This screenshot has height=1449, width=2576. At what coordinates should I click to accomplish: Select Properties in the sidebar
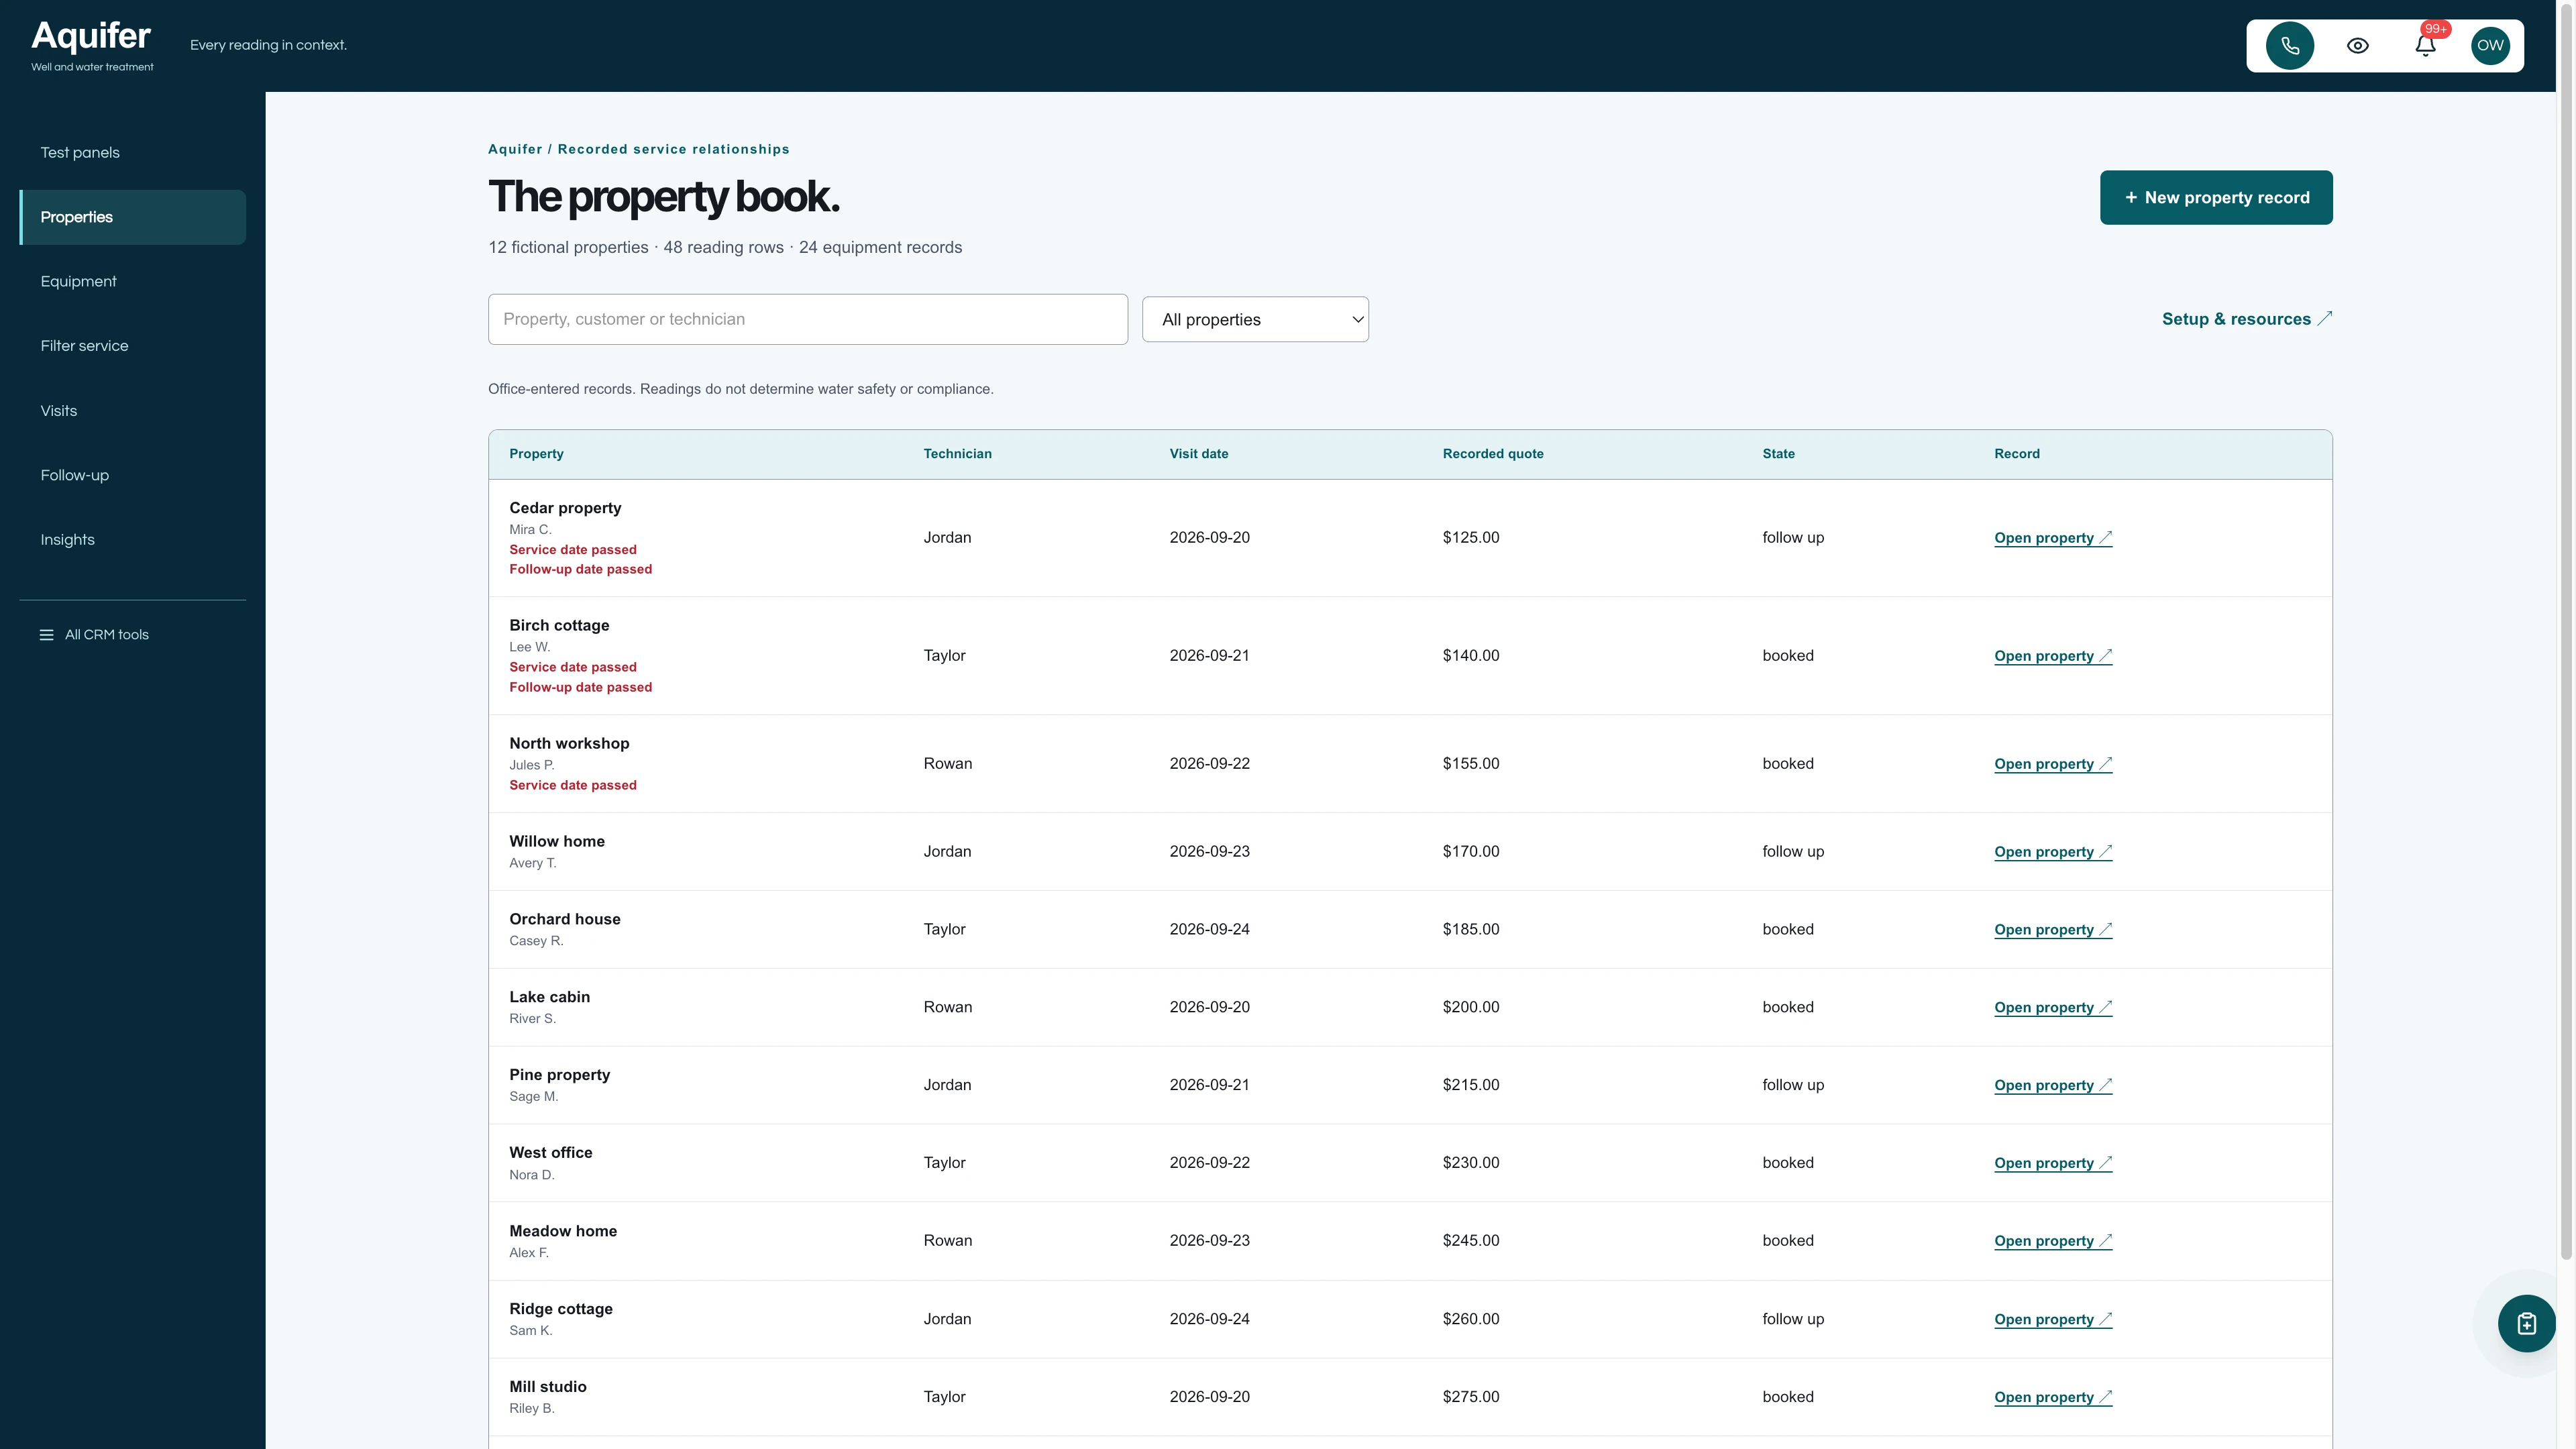tap(133, 217)
